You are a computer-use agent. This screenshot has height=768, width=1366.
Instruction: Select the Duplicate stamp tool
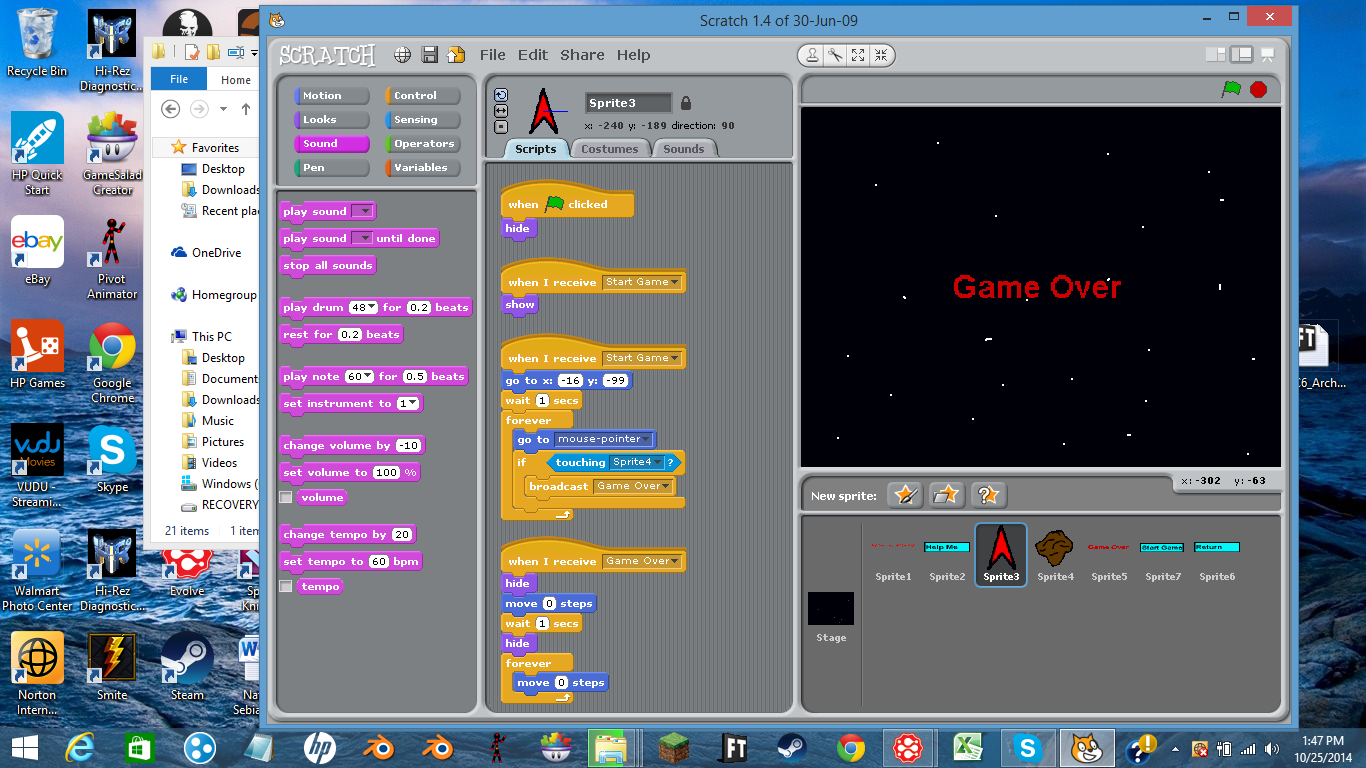tap(812, 55)
